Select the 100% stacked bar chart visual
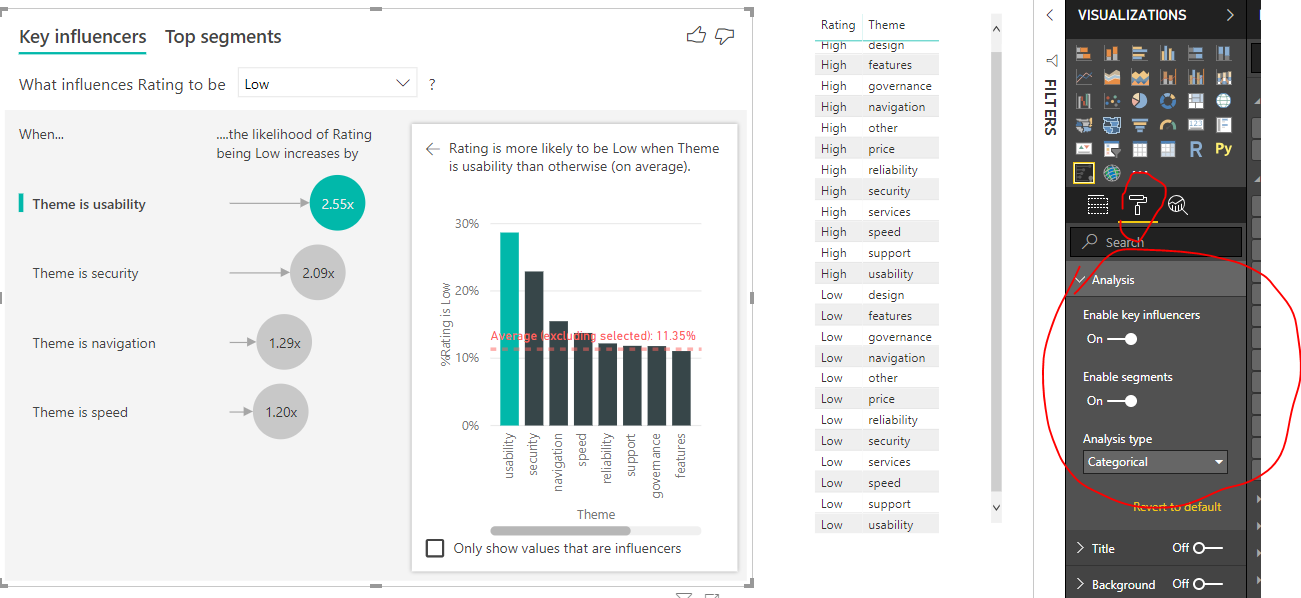The image size is (1301, 598). 1196,53
